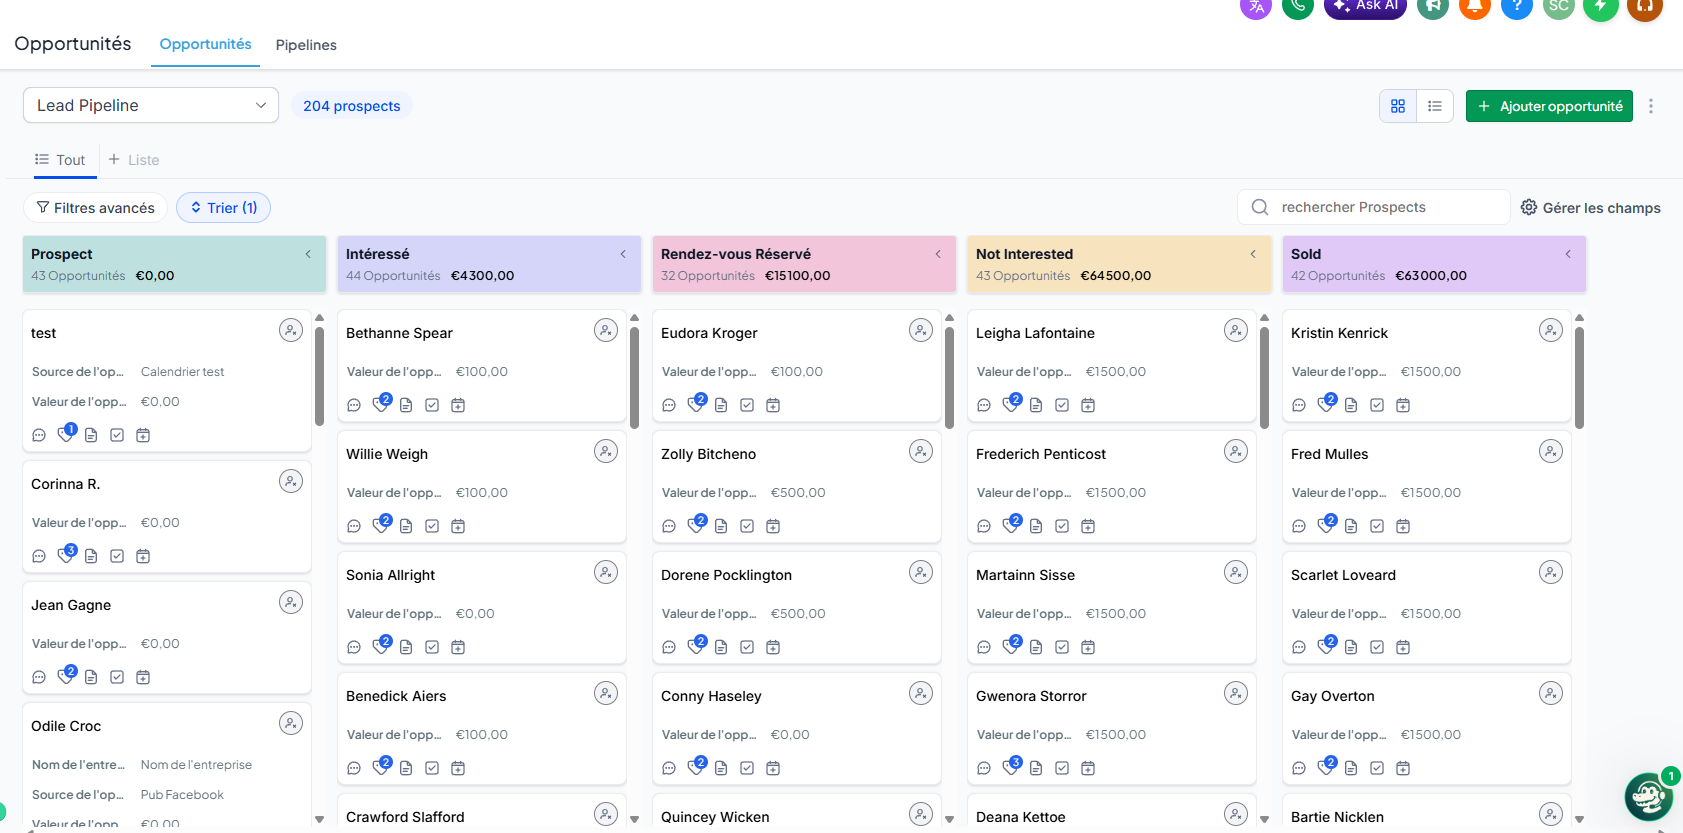
Task: Open the chat mascot widget
Action: pyautogui.click(x=1649, y=797)
